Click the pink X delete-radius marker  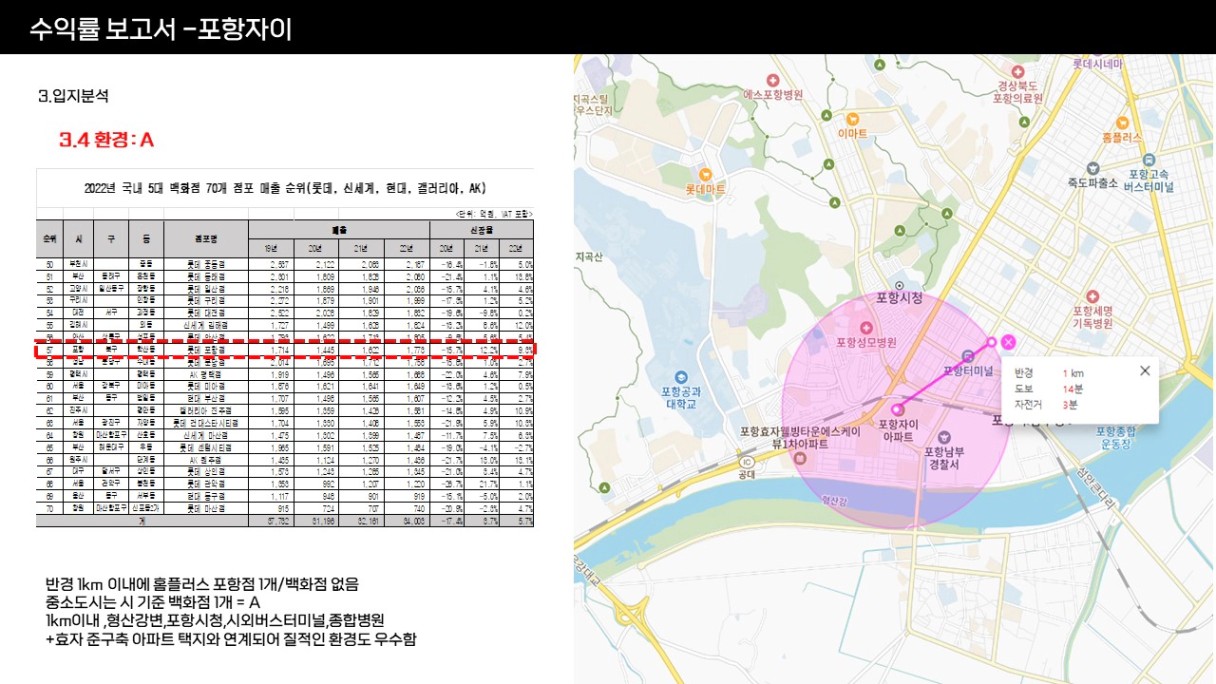(1008, 342)
